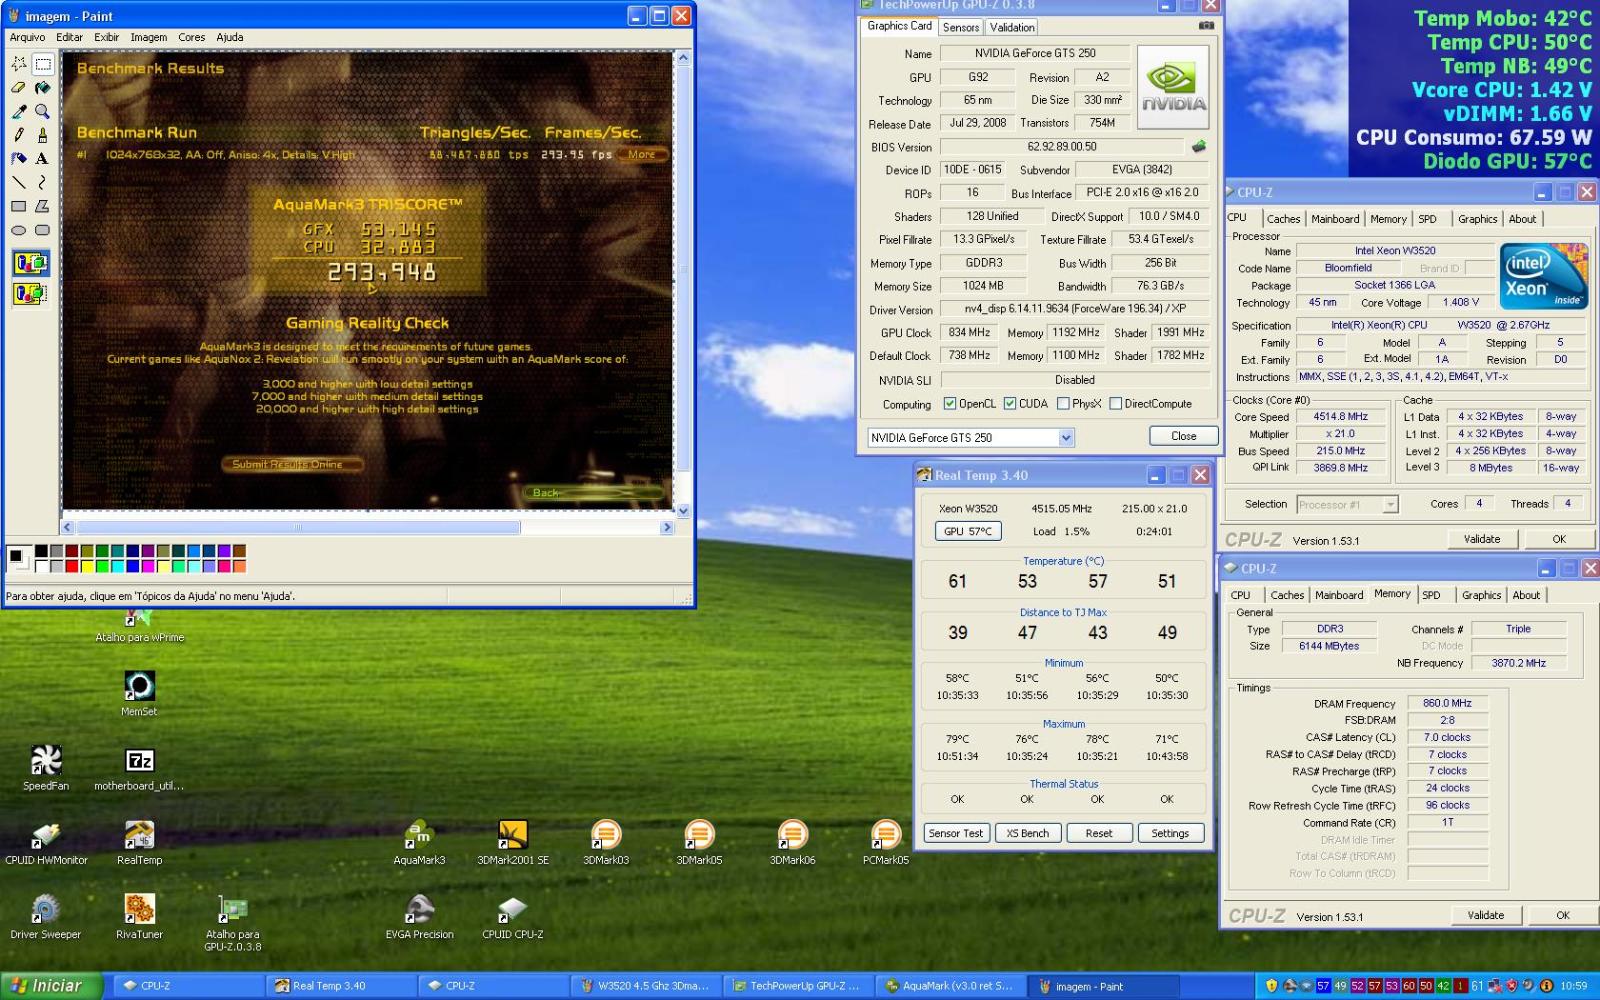The width and height of the screenshot is (1600, 1000).
Task: Select the Polygon shape tool
Action: click(x=42, y=206)
